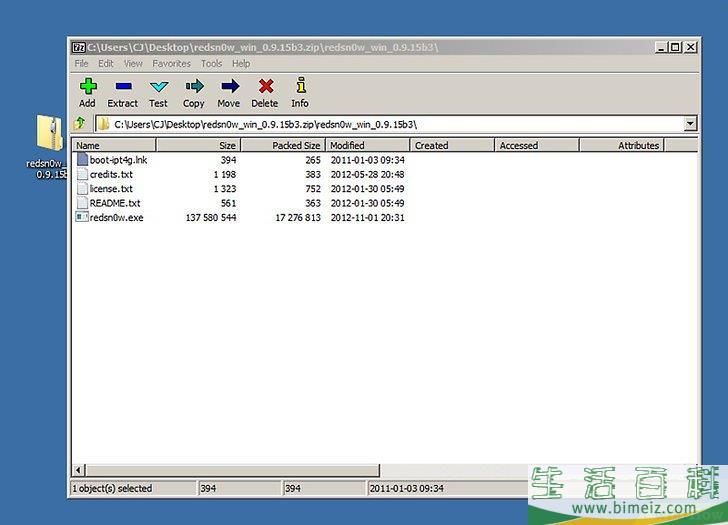Sort by Name column header

click(x=114, y=145)
